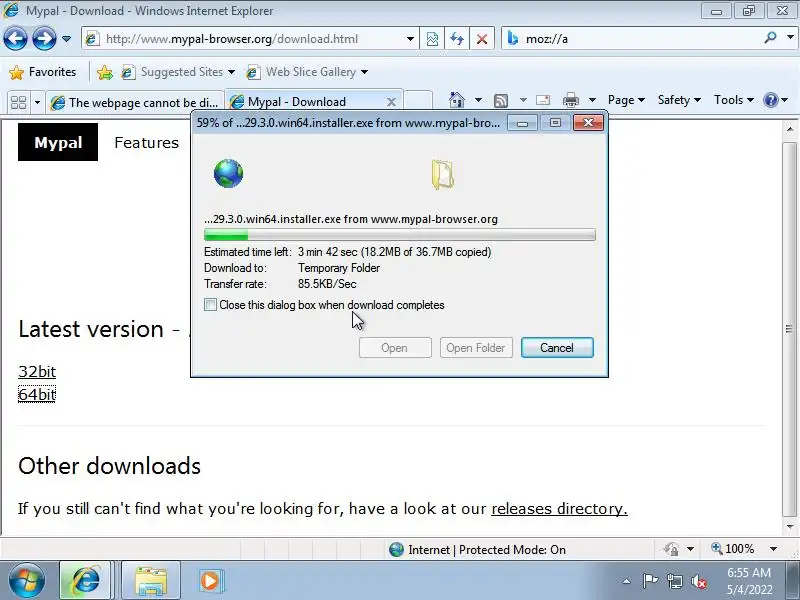Click the red Stop loading icon
800x600 pixels.
point(481,39)
